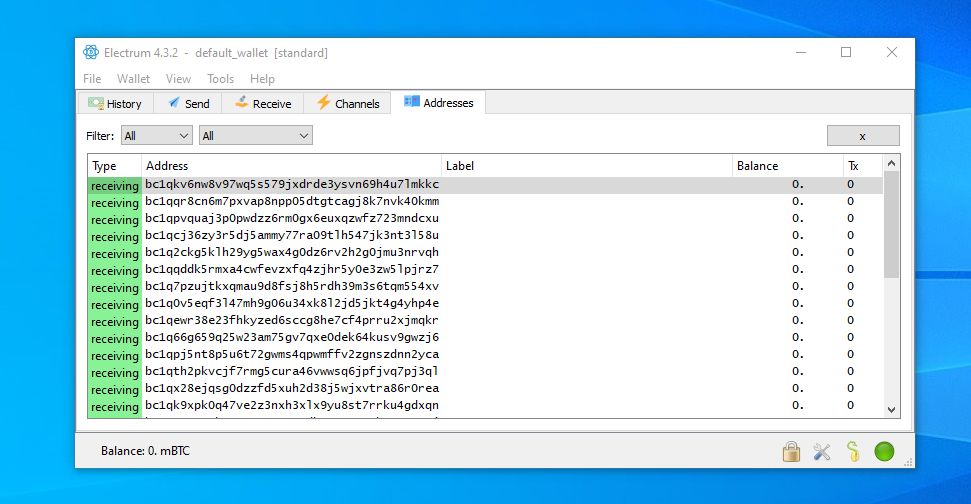Click the seed icon in status bar
The height and width of the screenshot is (504, 971).
pyautogui.click(x=853, y=452)
